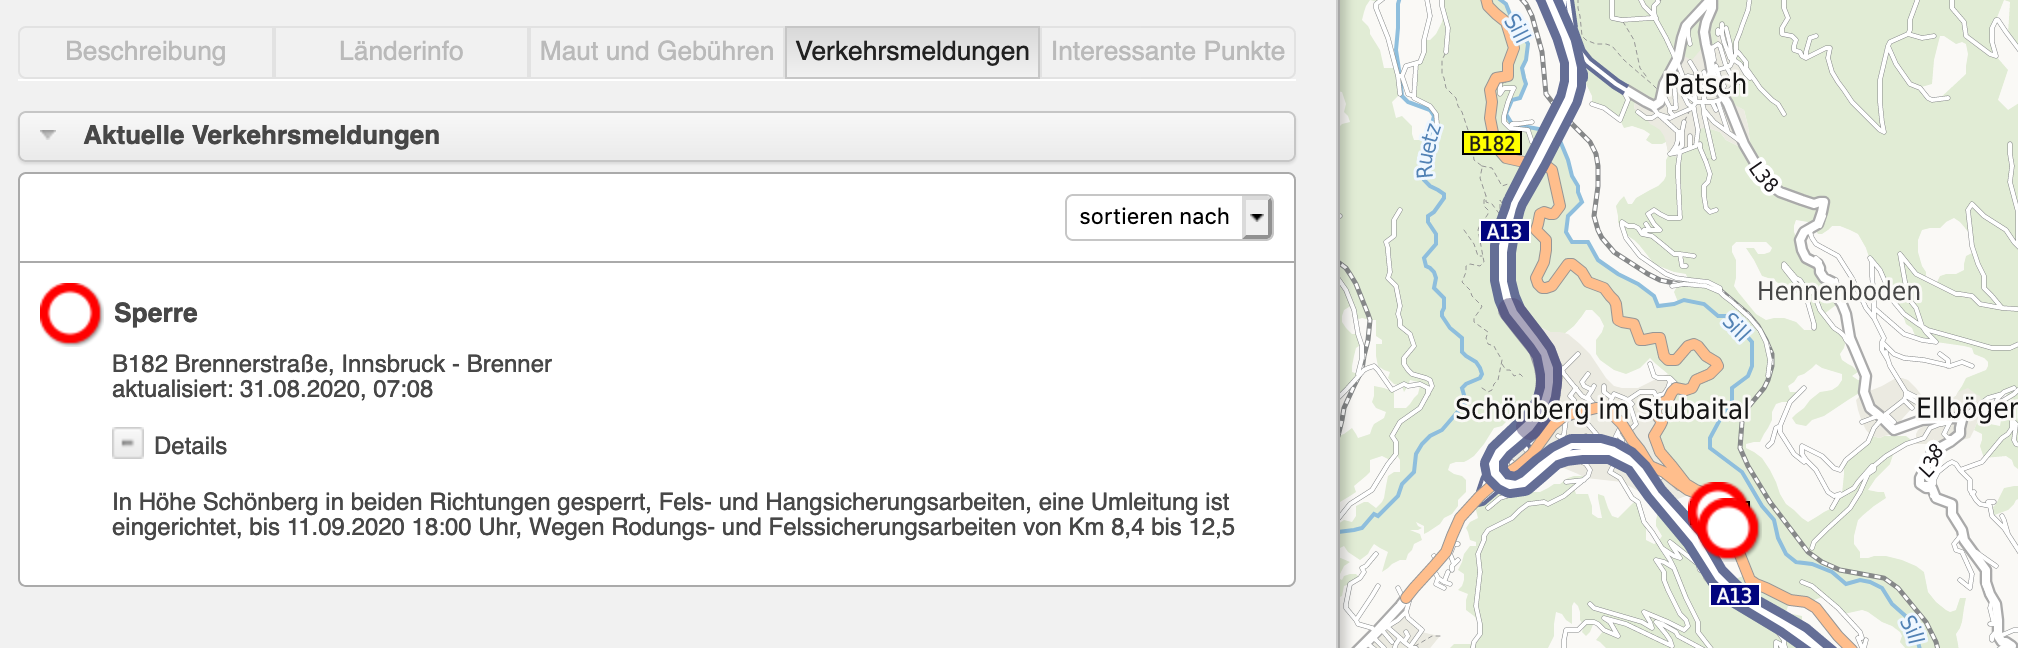Click the red Sperre closure icon in list

pos(70,313)
